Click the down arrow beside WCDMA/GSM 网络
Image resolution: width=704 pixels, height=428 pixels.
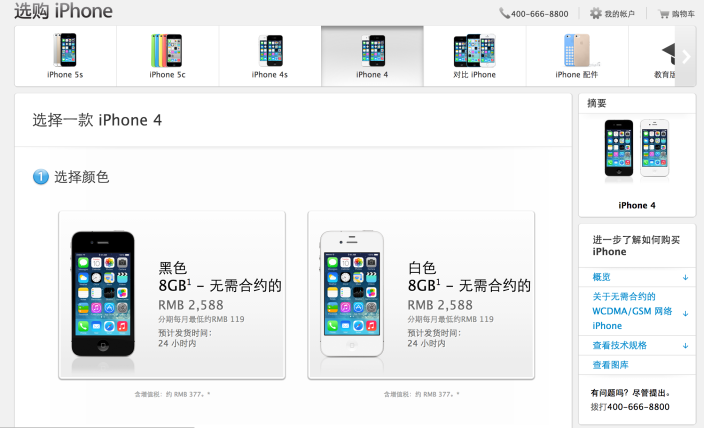(x=686, y=313)
